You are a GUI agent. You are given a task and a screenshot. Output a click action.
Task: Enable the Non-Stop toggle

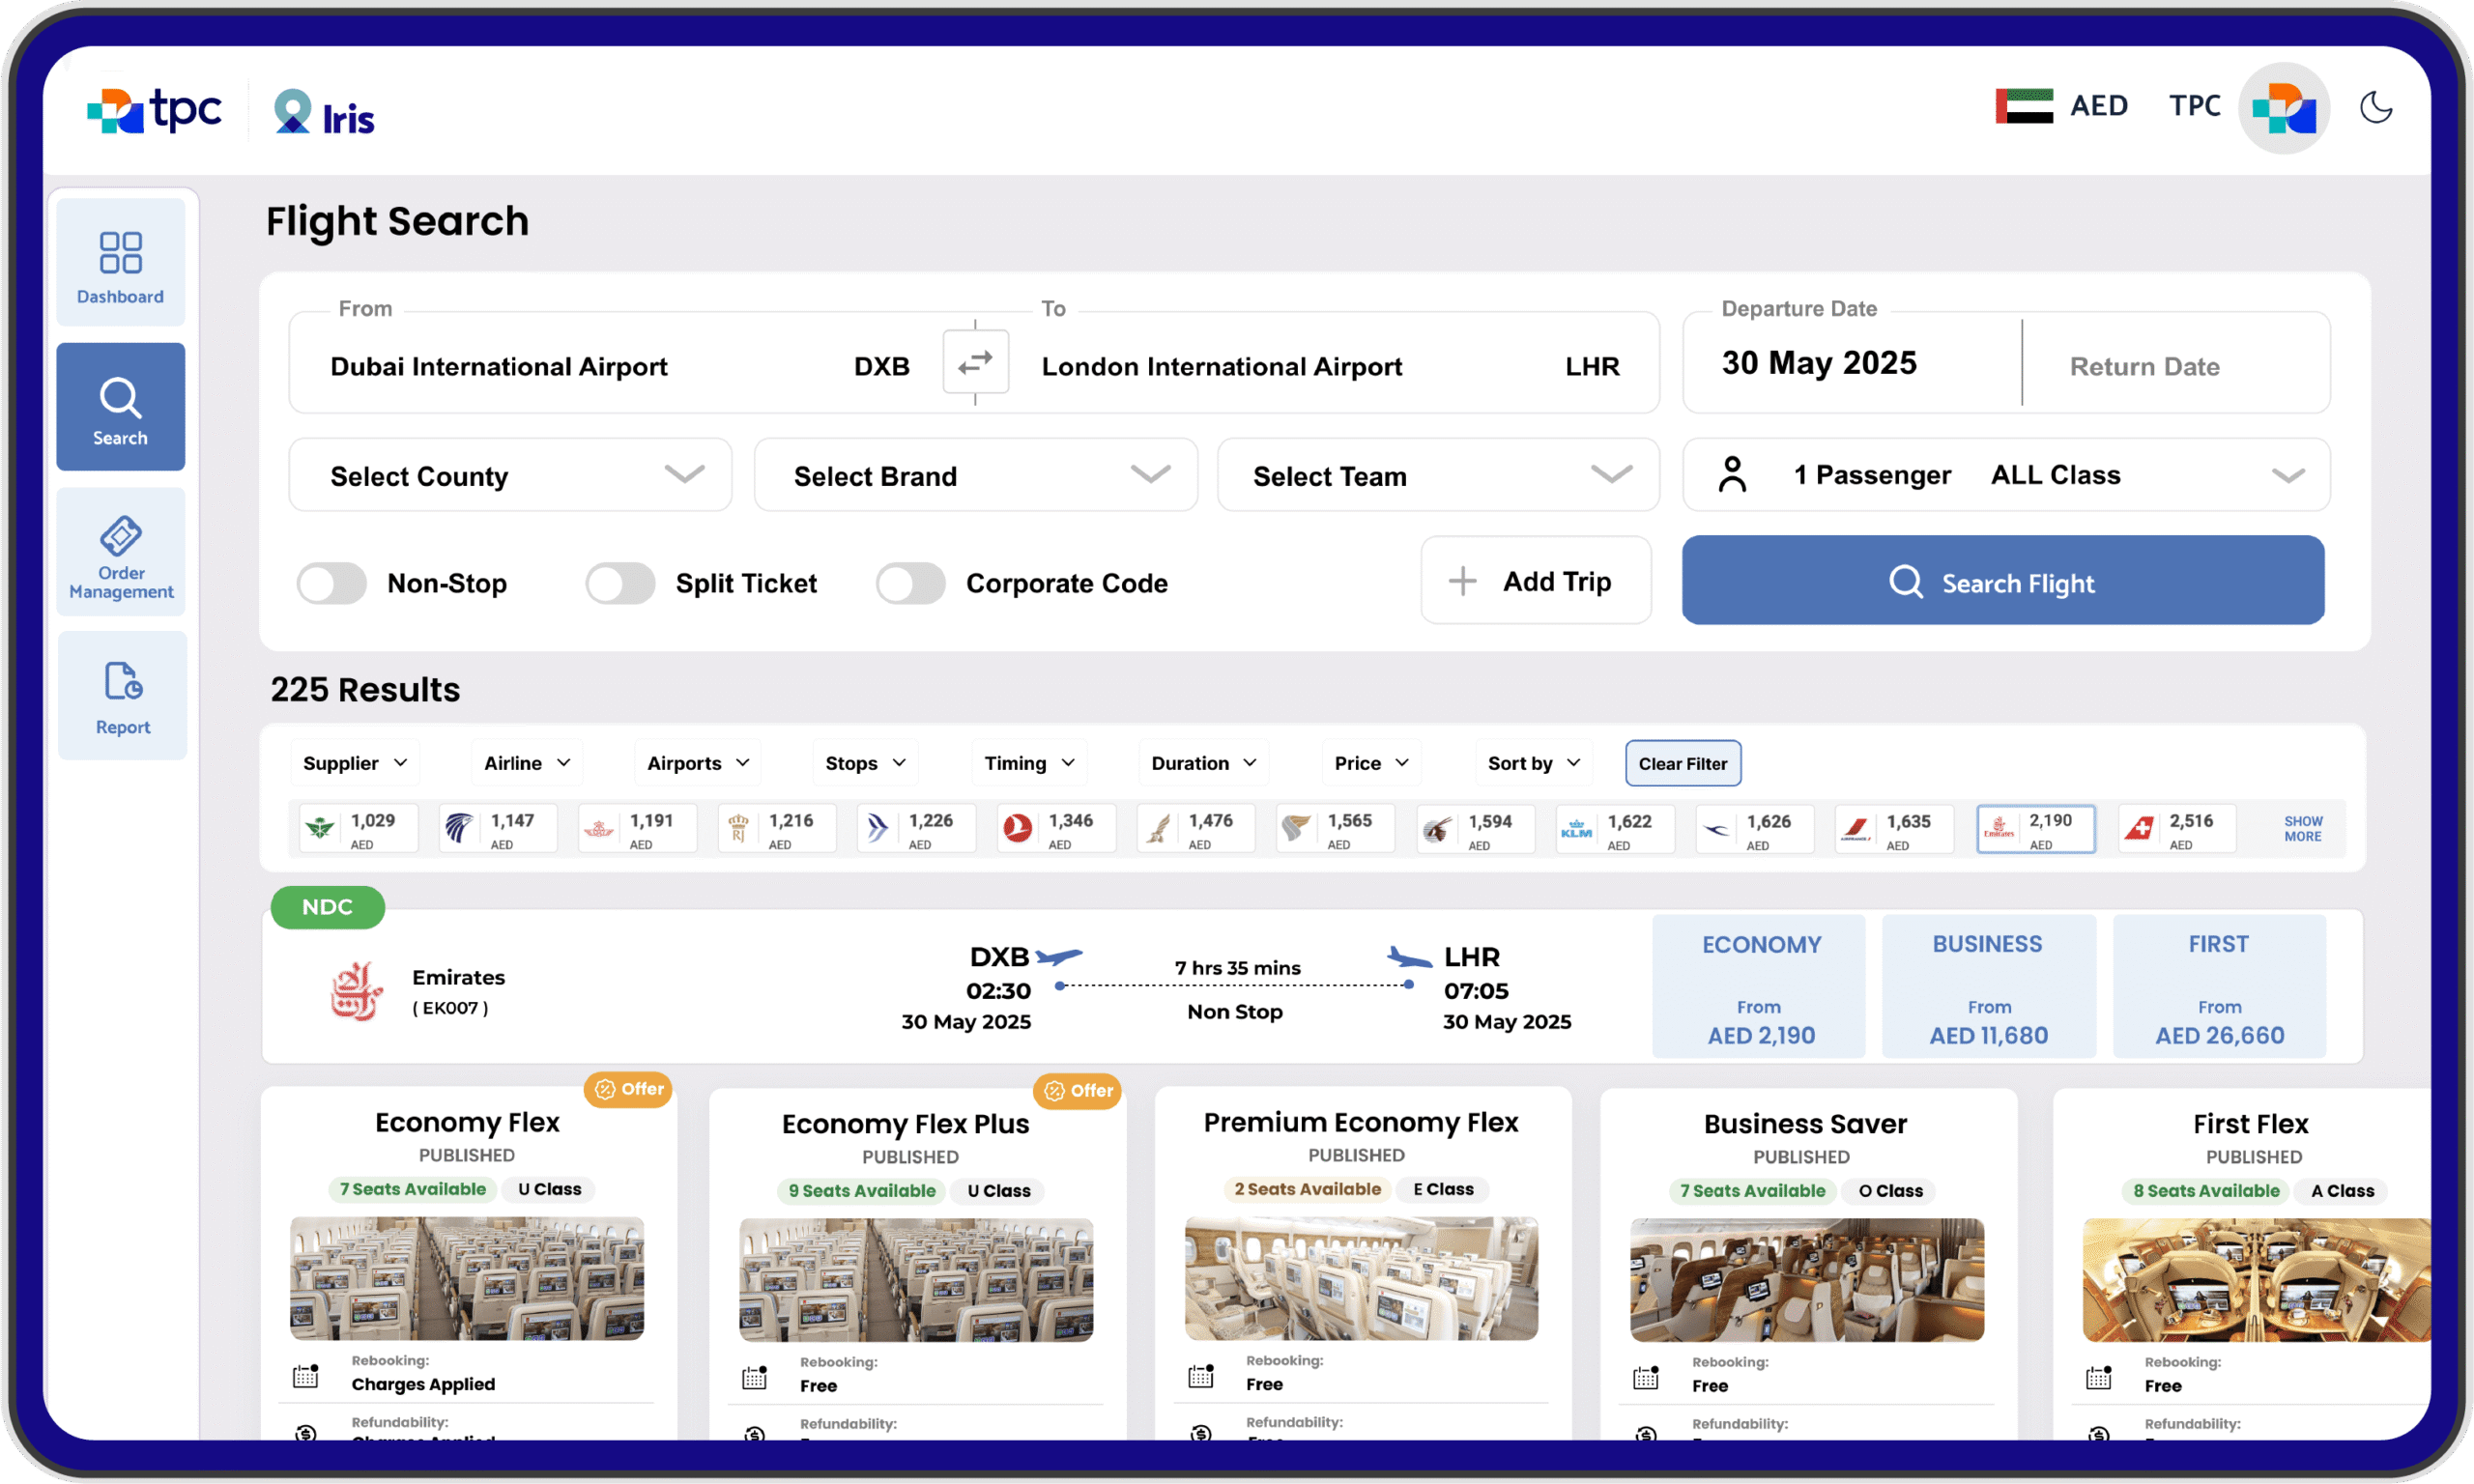click(x=332, y=583)
